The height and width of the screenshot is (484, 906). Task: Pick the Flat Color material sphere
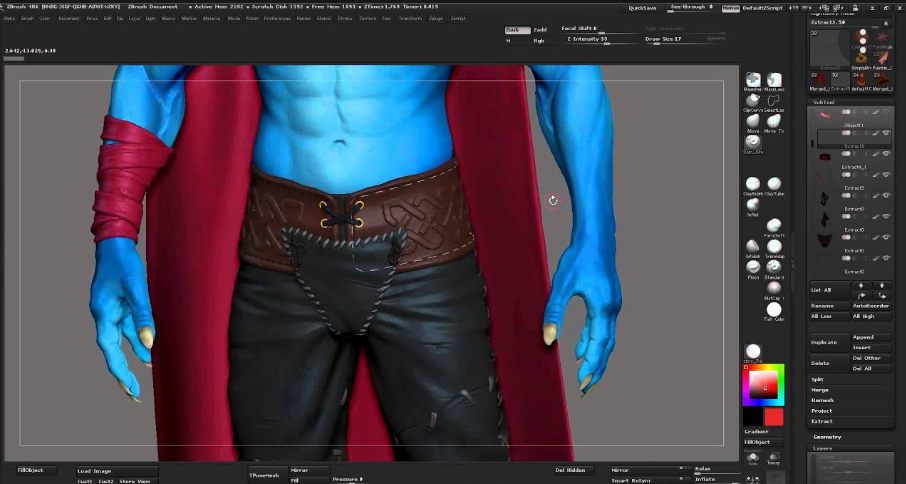(774, 310)
